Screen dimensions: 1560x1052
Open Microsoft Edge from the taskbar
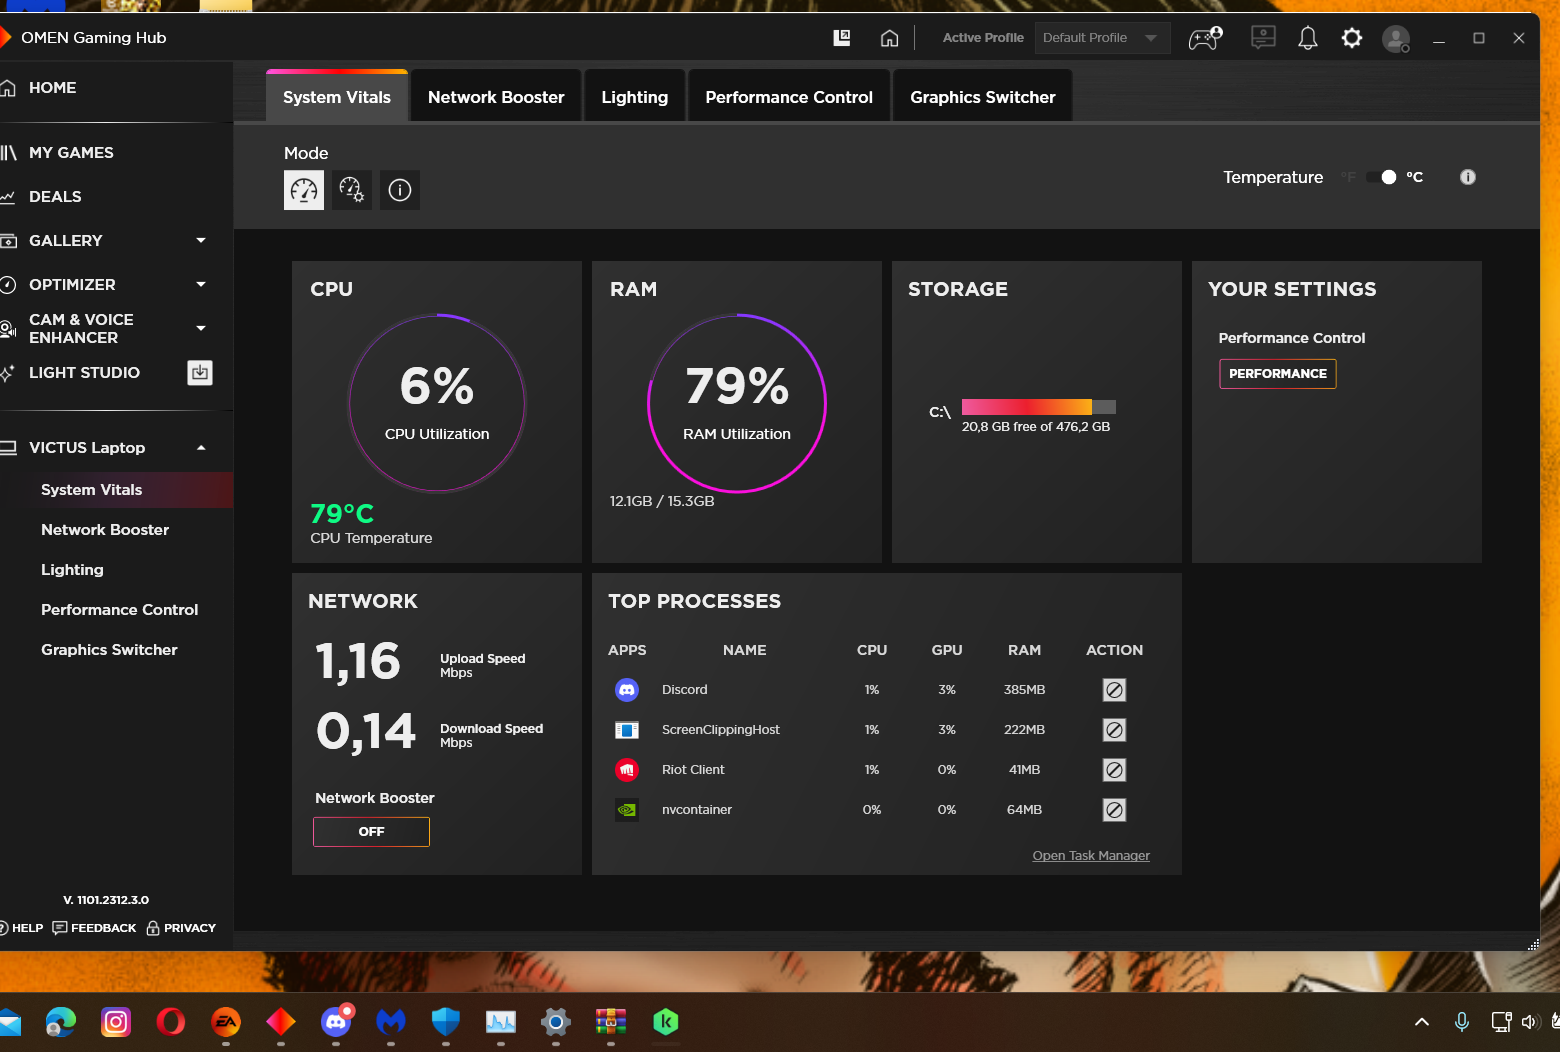[x=61, y=1022]
